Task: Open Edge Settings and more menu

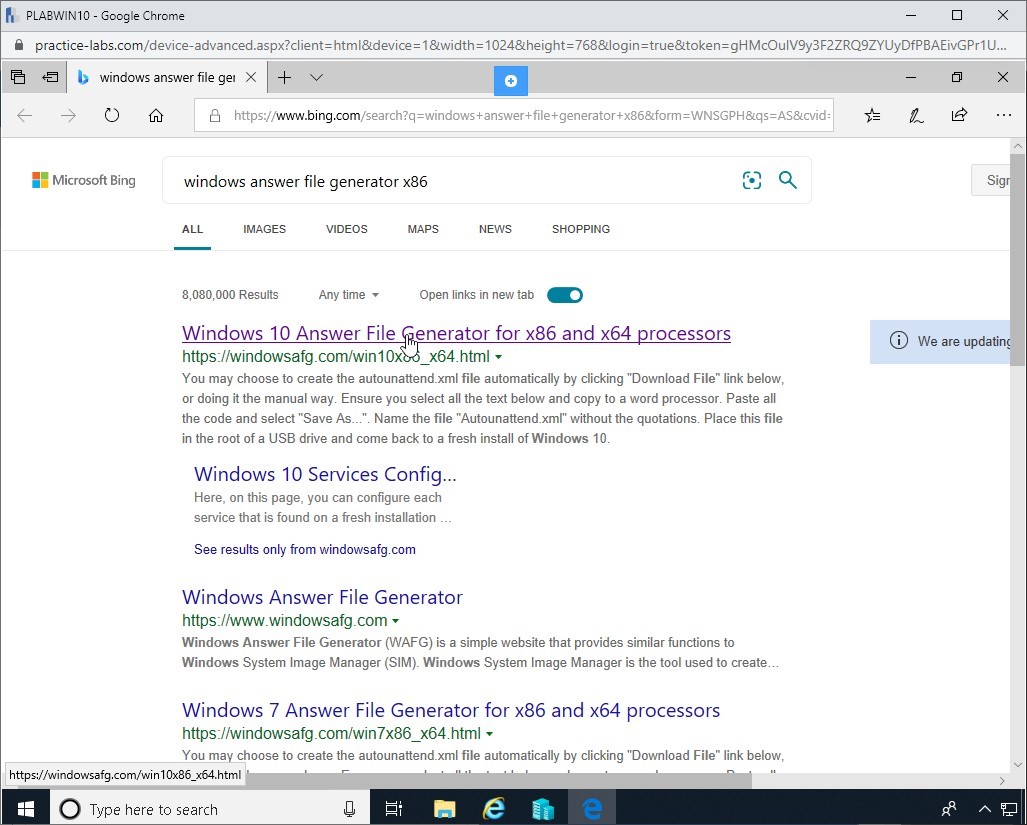Action: [1003, 116]
